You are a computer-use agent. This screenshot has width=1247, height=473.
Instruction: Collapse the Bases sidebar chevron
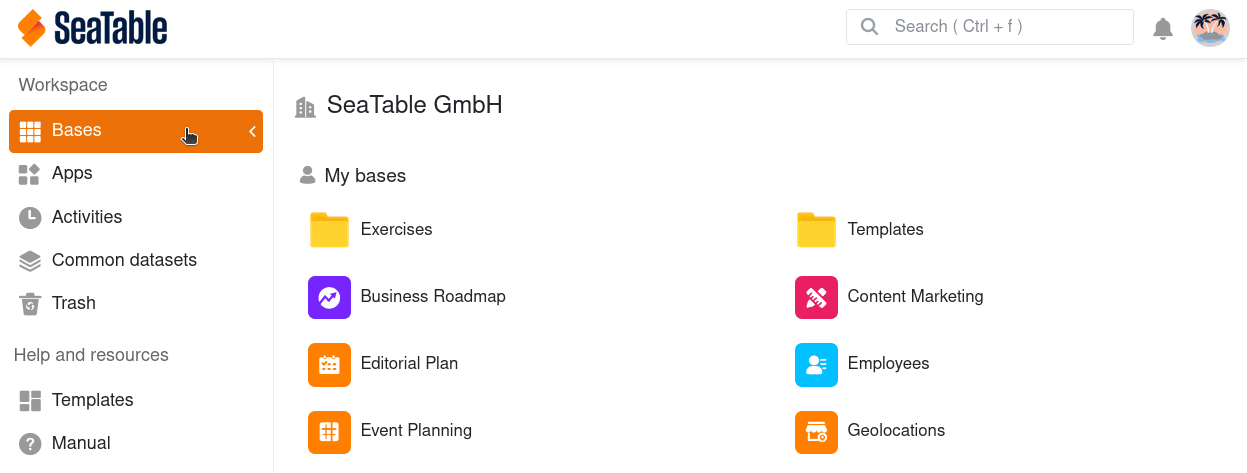[x=252, y=131]
